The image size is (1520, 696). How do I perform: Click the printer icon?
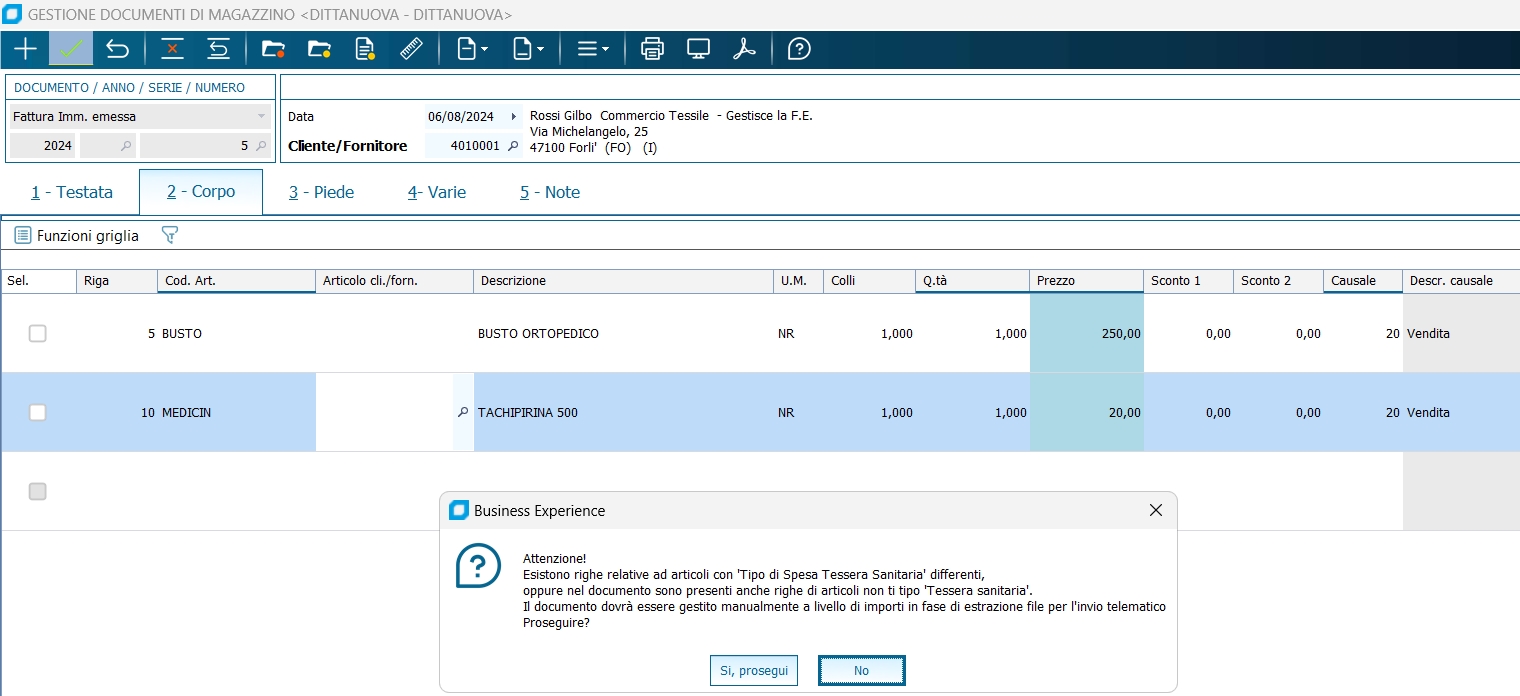652,49
